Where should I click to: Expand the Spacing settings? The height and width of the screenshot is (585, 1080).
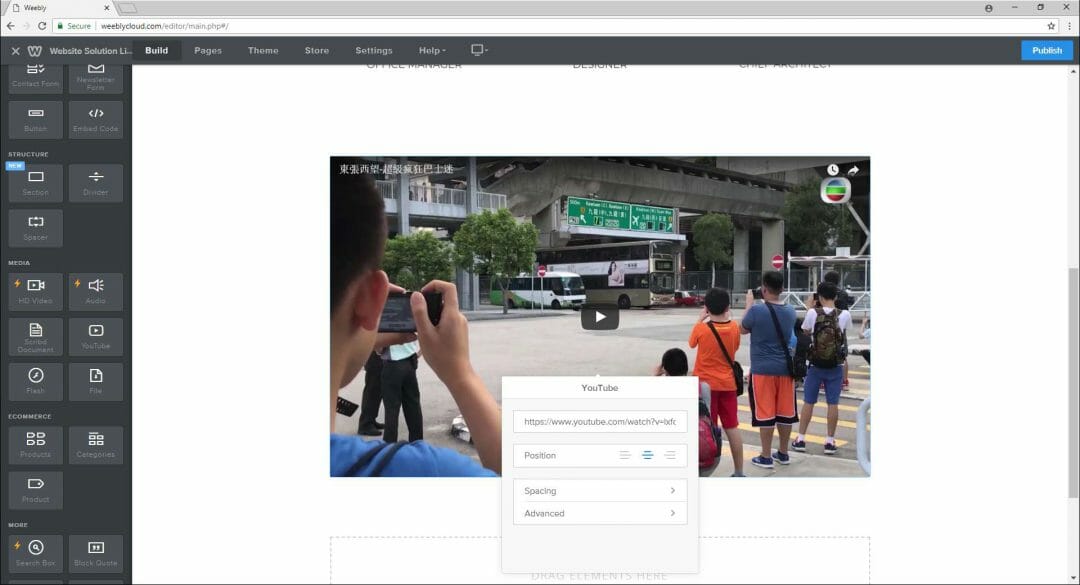599,490
